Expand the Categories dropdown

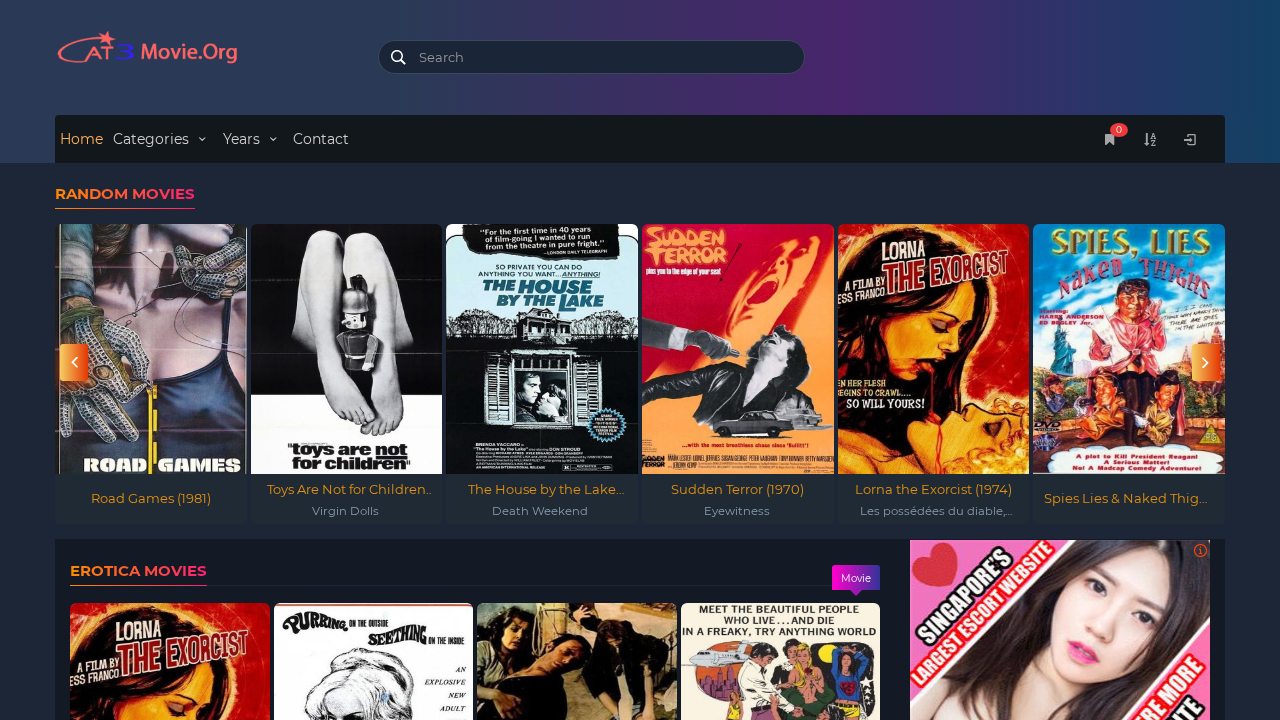[160, 139]
